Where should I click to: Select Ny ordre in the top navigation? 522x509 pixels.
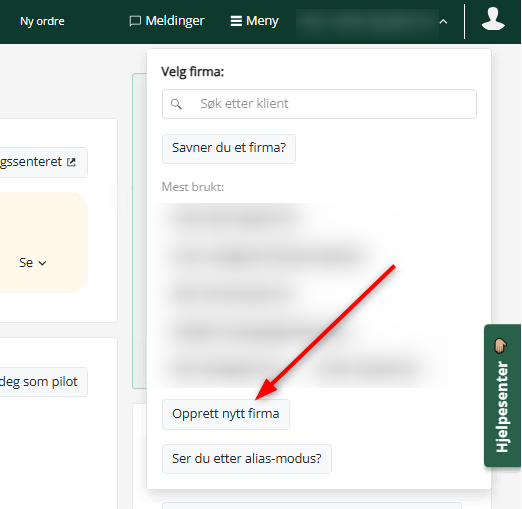[x=42, y=21]
